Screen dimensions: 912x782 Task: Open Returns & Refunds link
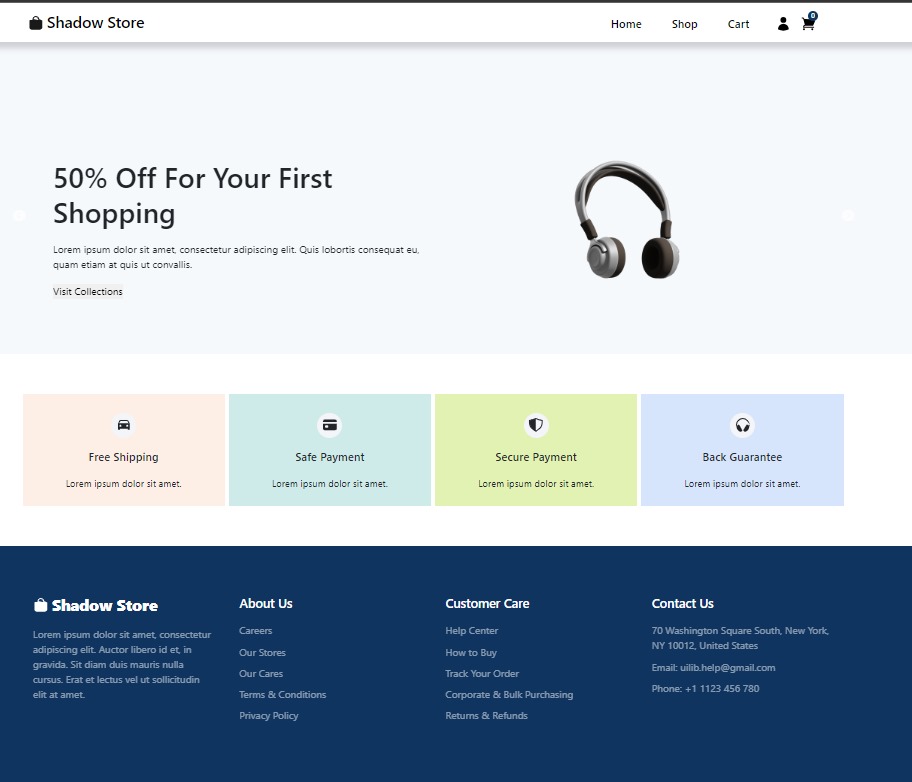tap(486, 716)
